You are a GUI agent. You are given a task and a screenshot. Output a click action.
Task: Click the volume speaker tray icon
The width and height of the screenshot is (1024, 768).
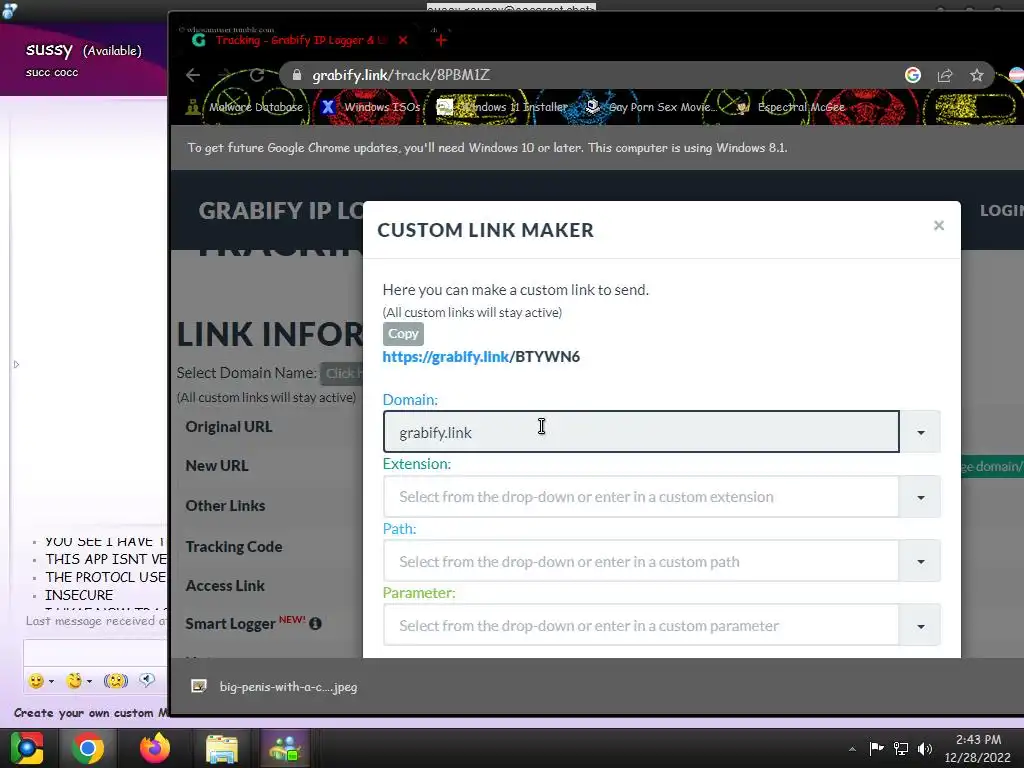click(x=925, y=748)
